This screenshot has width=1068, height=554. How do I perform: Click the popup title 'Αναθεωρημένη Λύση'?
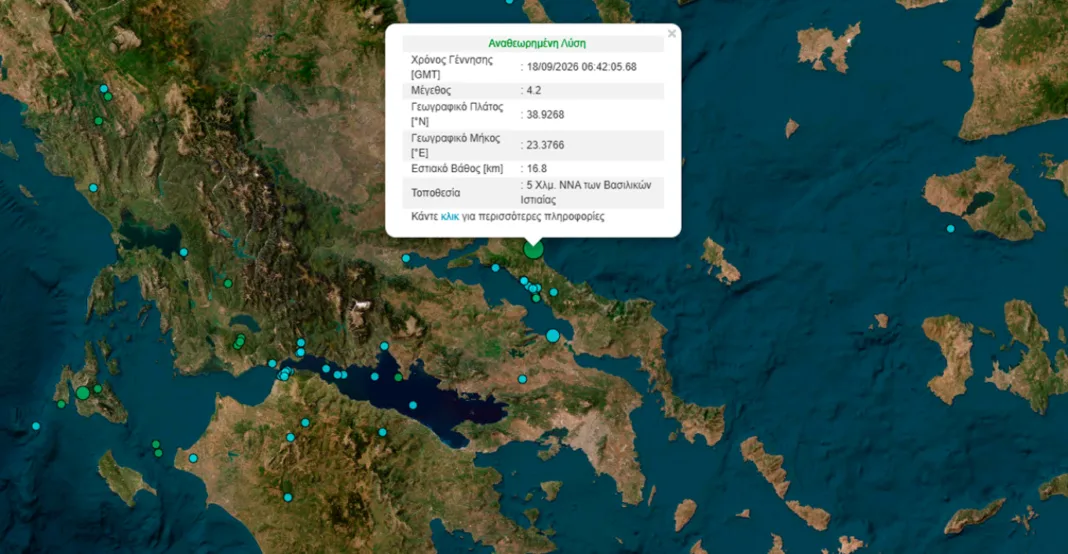coord(537,43)
